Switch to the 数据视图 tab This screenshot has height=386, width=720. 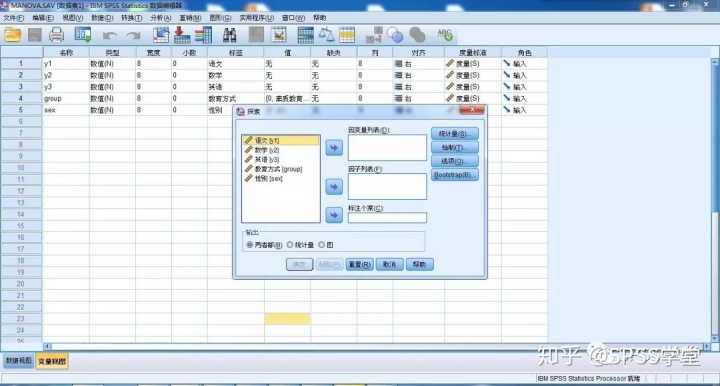pyautogui.click(x=18, y=361)
